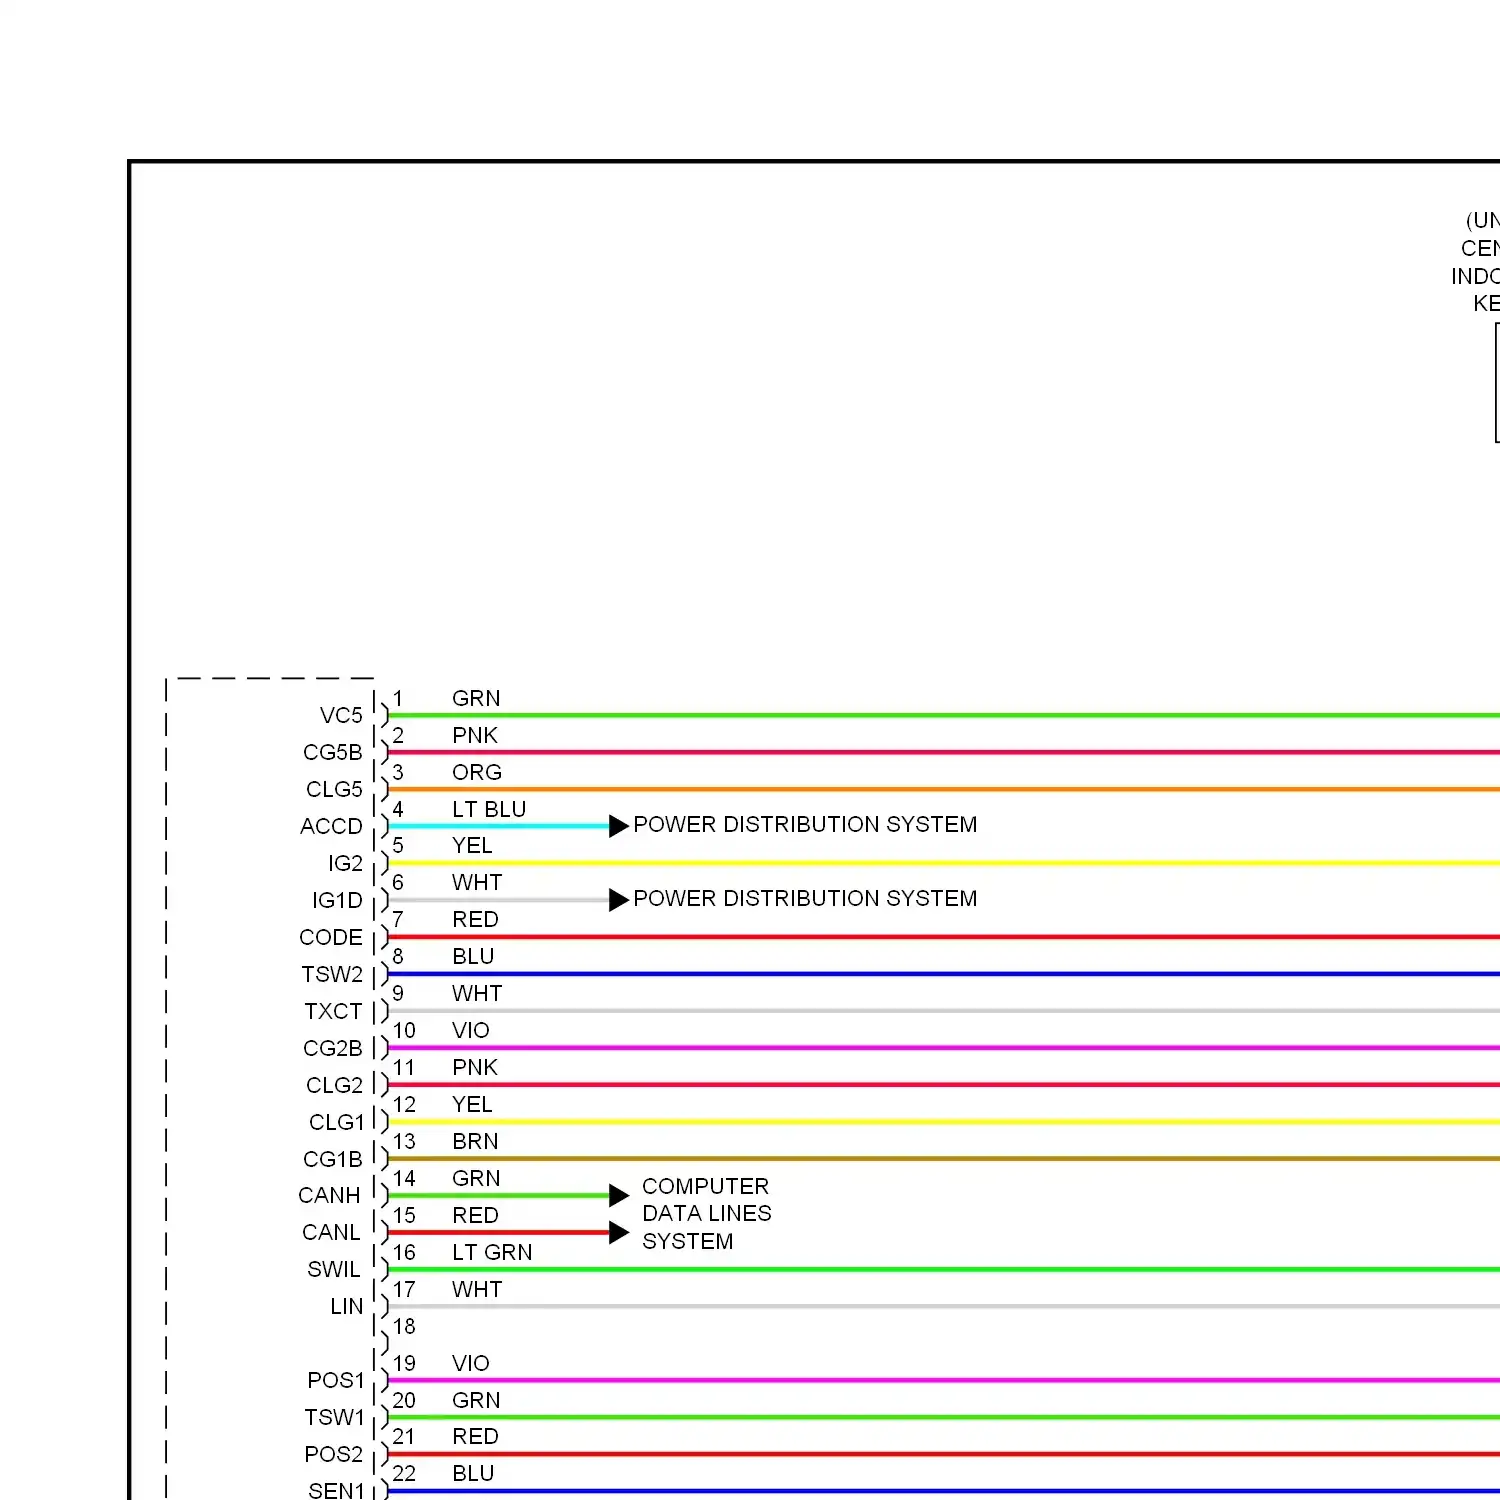Click the orange wire at pin 3
1500x1500 pixels.
click(x=944, y=789)
